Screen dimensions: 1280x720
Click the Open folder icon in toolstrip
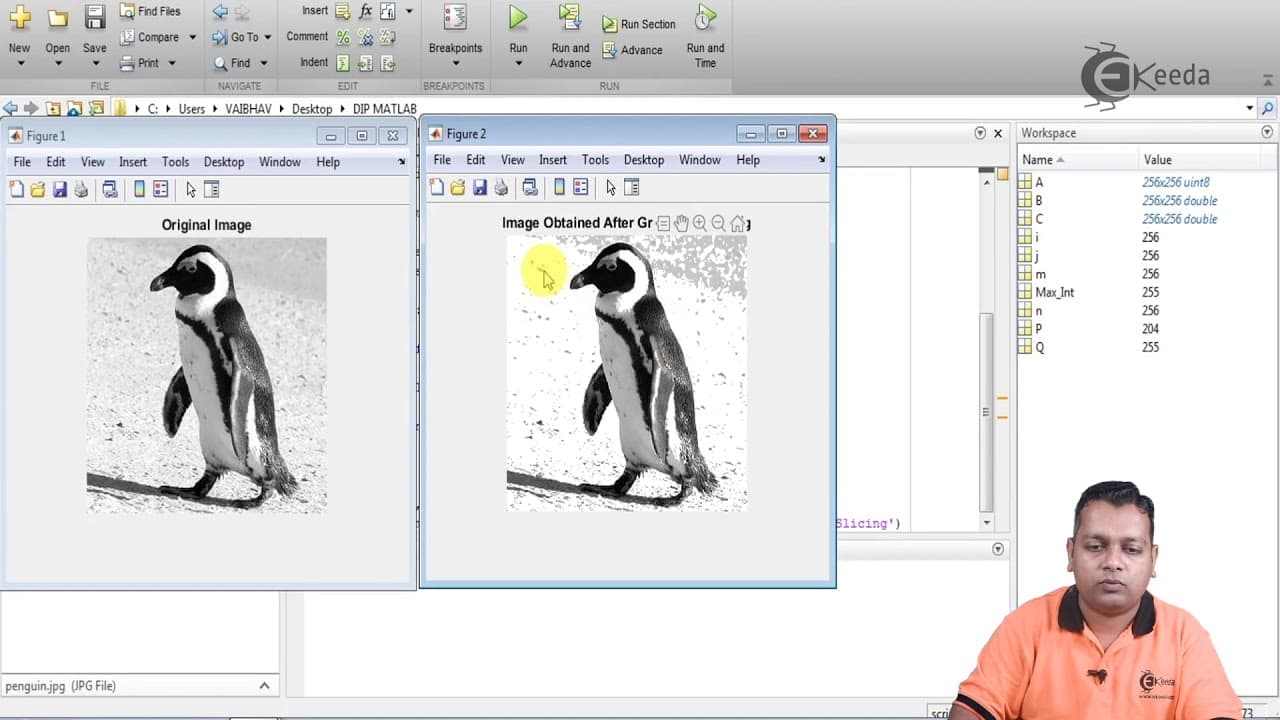(58, 17)
